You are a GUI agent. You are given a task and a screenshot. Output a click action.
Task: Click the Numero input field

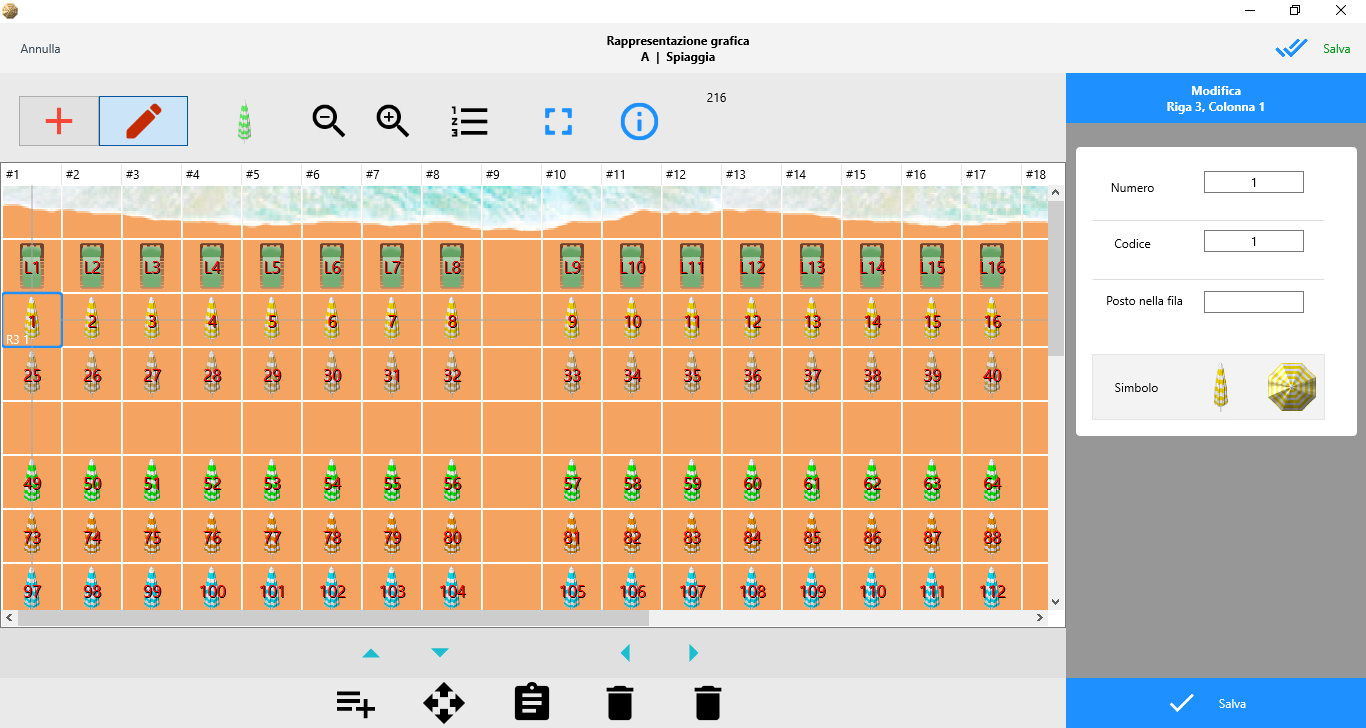click(1254, 182)
